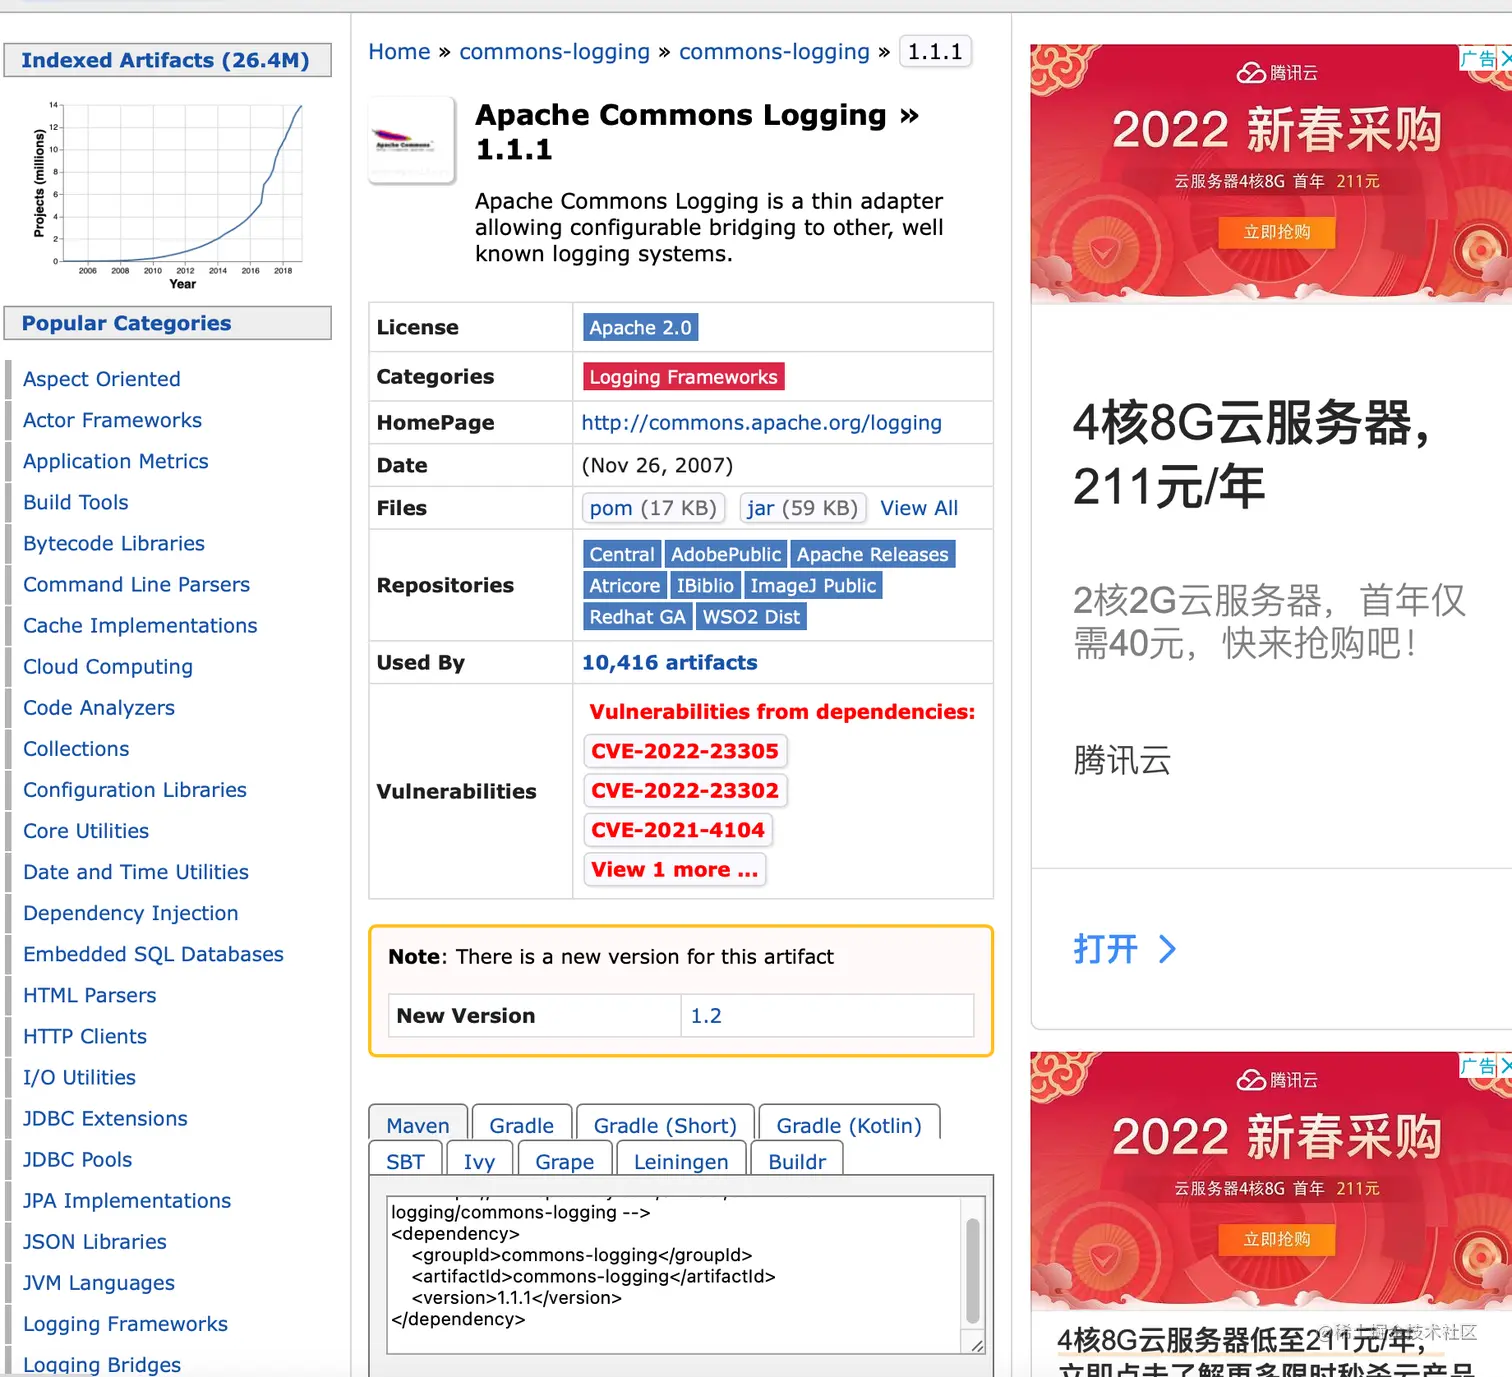Open Embedded SQL Databases category
Screen dimensions: 1512x1377
click(153, 953)
